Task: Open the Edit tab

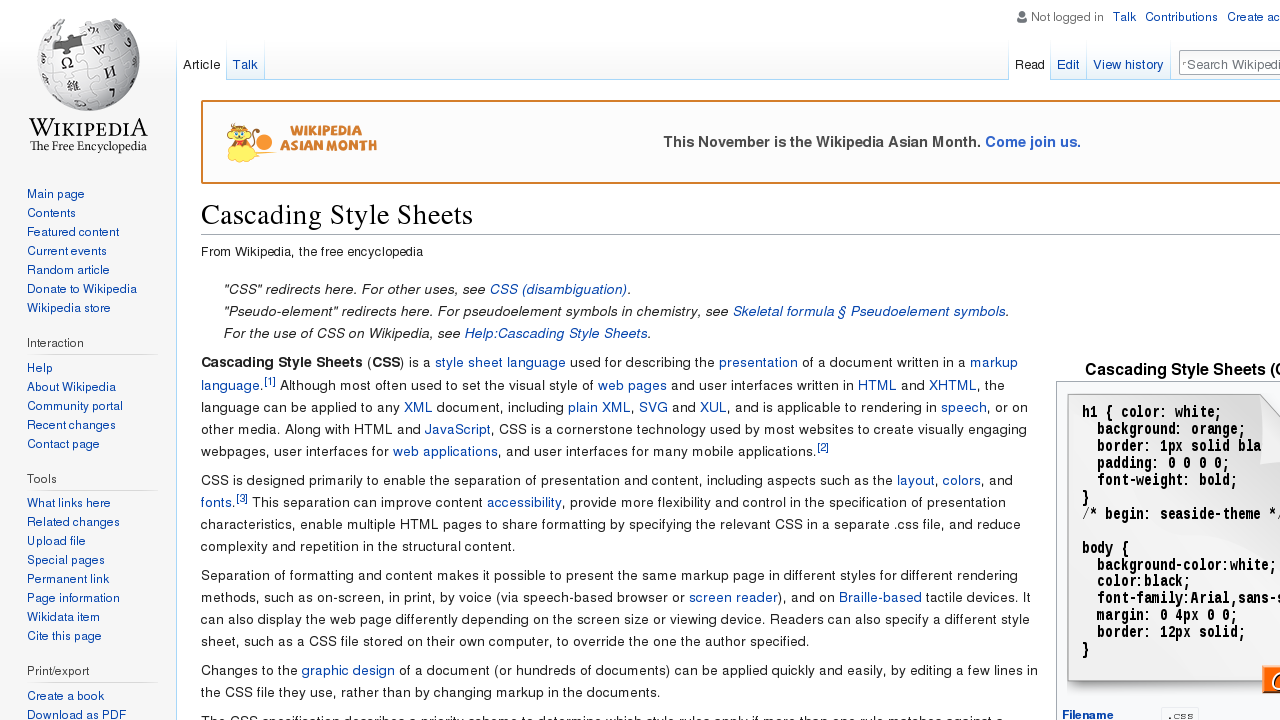Action: pyautogui.click(x=1068, y=64)
